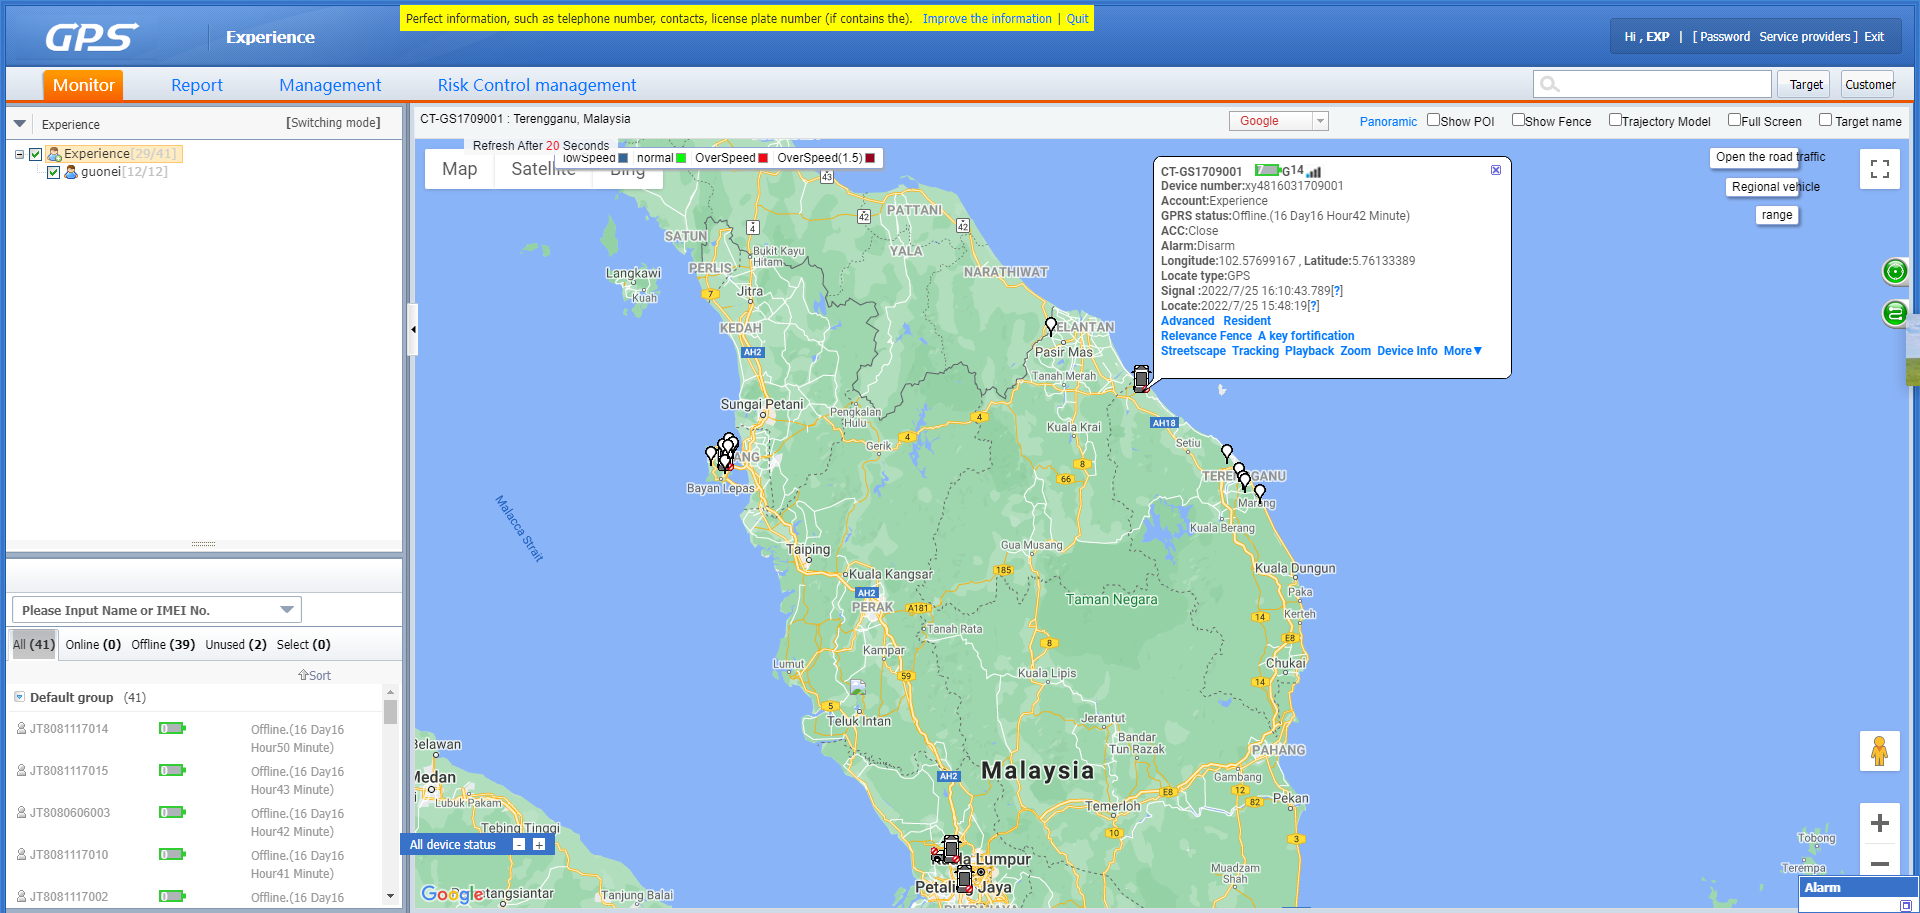The image size is (1920, 913).
Task: Open the Google map provider dropdown
Action: pyautogui.click(x=1320, y=121)
